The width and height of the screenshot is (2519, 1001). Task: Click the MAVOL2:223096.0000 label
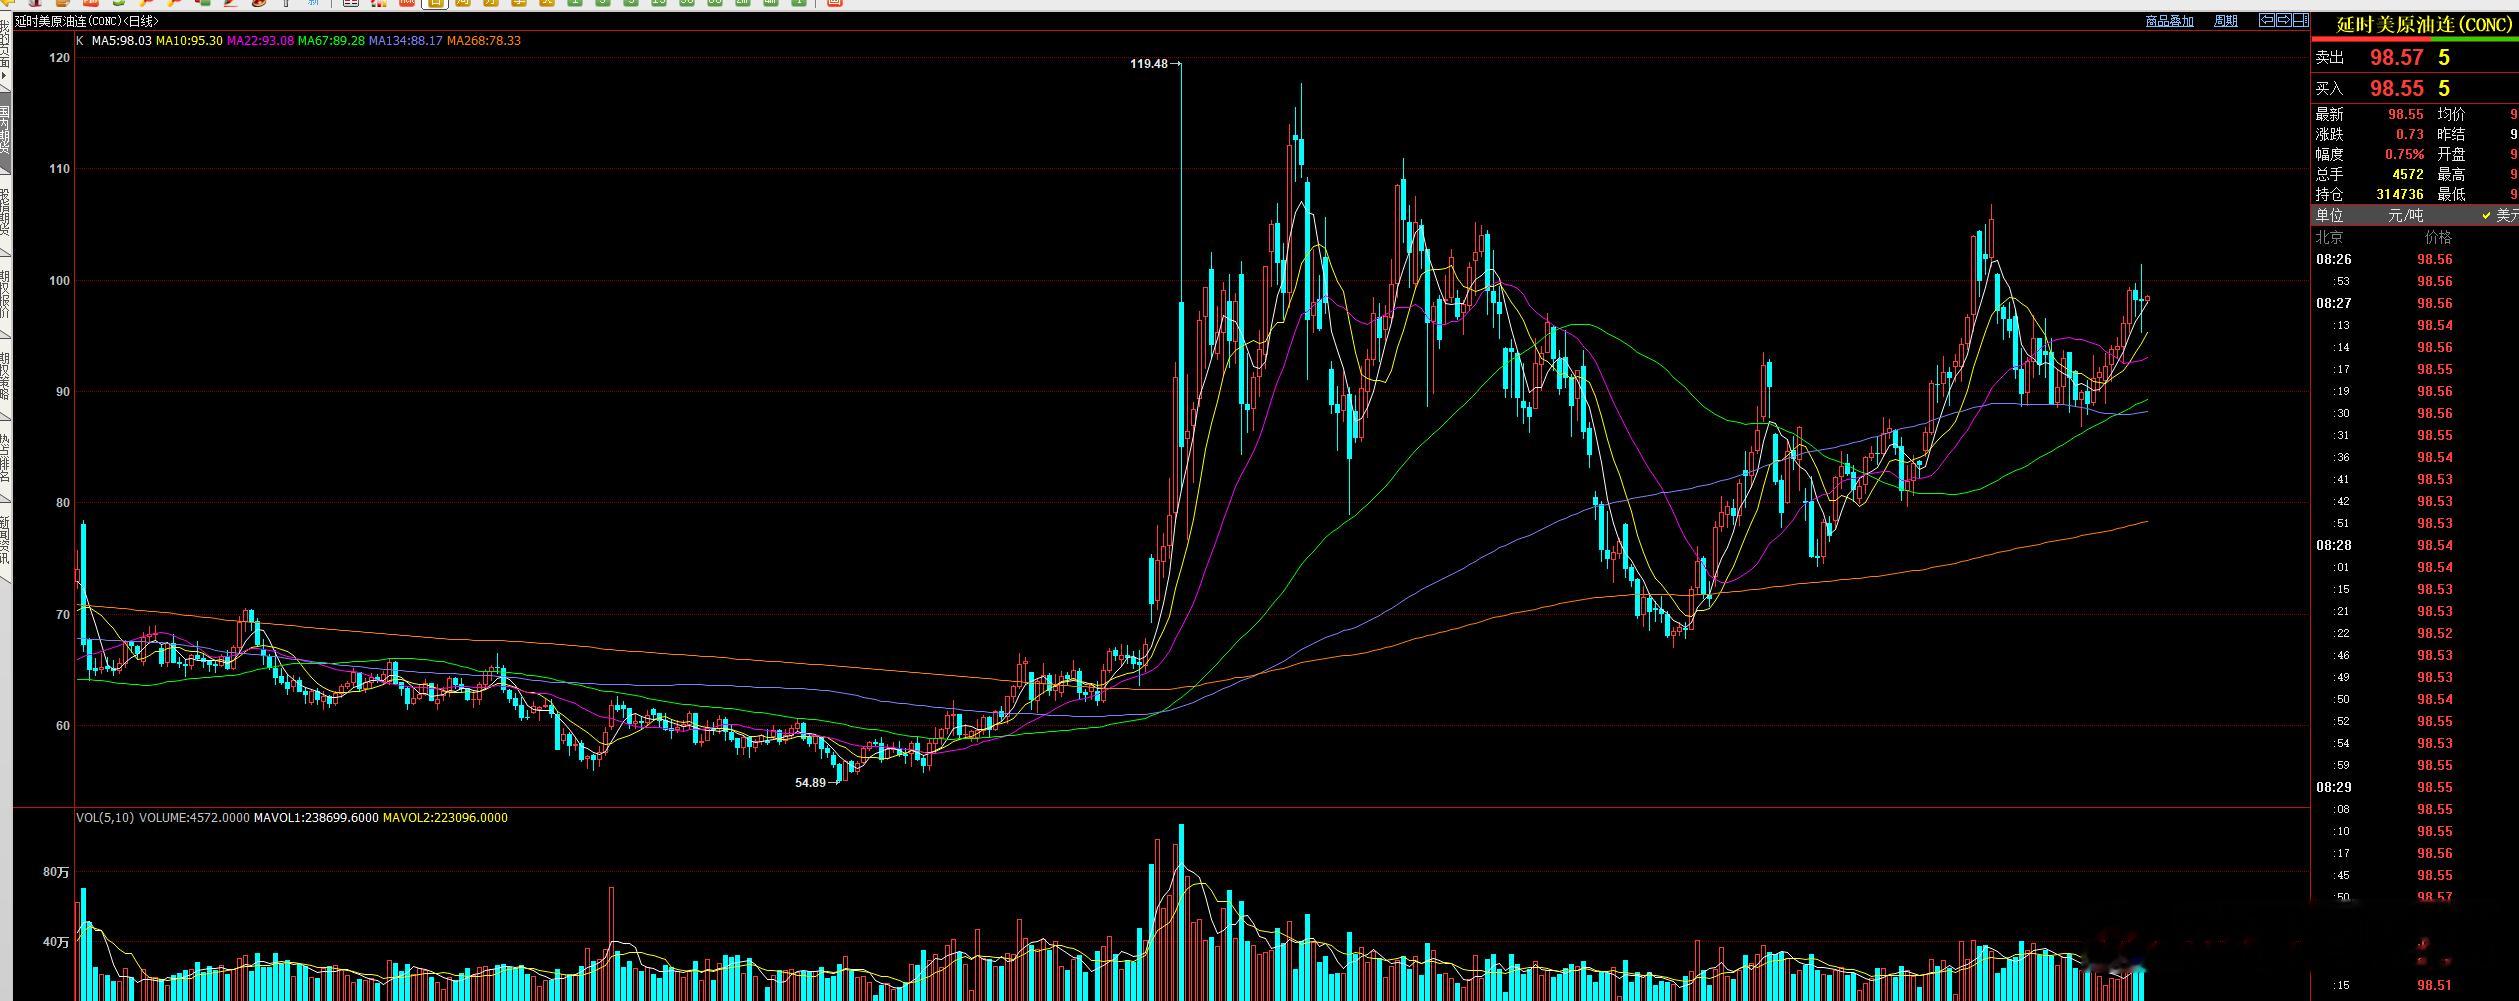(445, 818)
